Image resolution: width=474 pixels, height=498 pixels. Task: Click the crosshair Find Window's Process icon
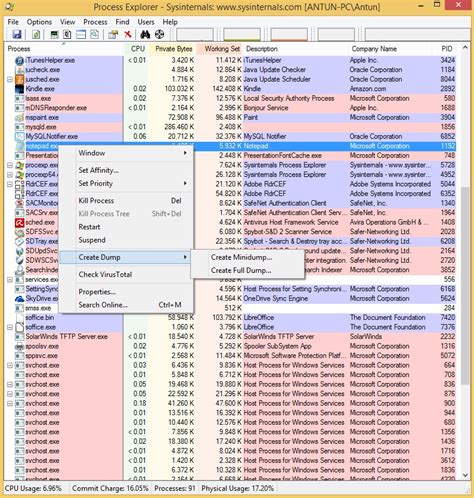click(160, 34)
